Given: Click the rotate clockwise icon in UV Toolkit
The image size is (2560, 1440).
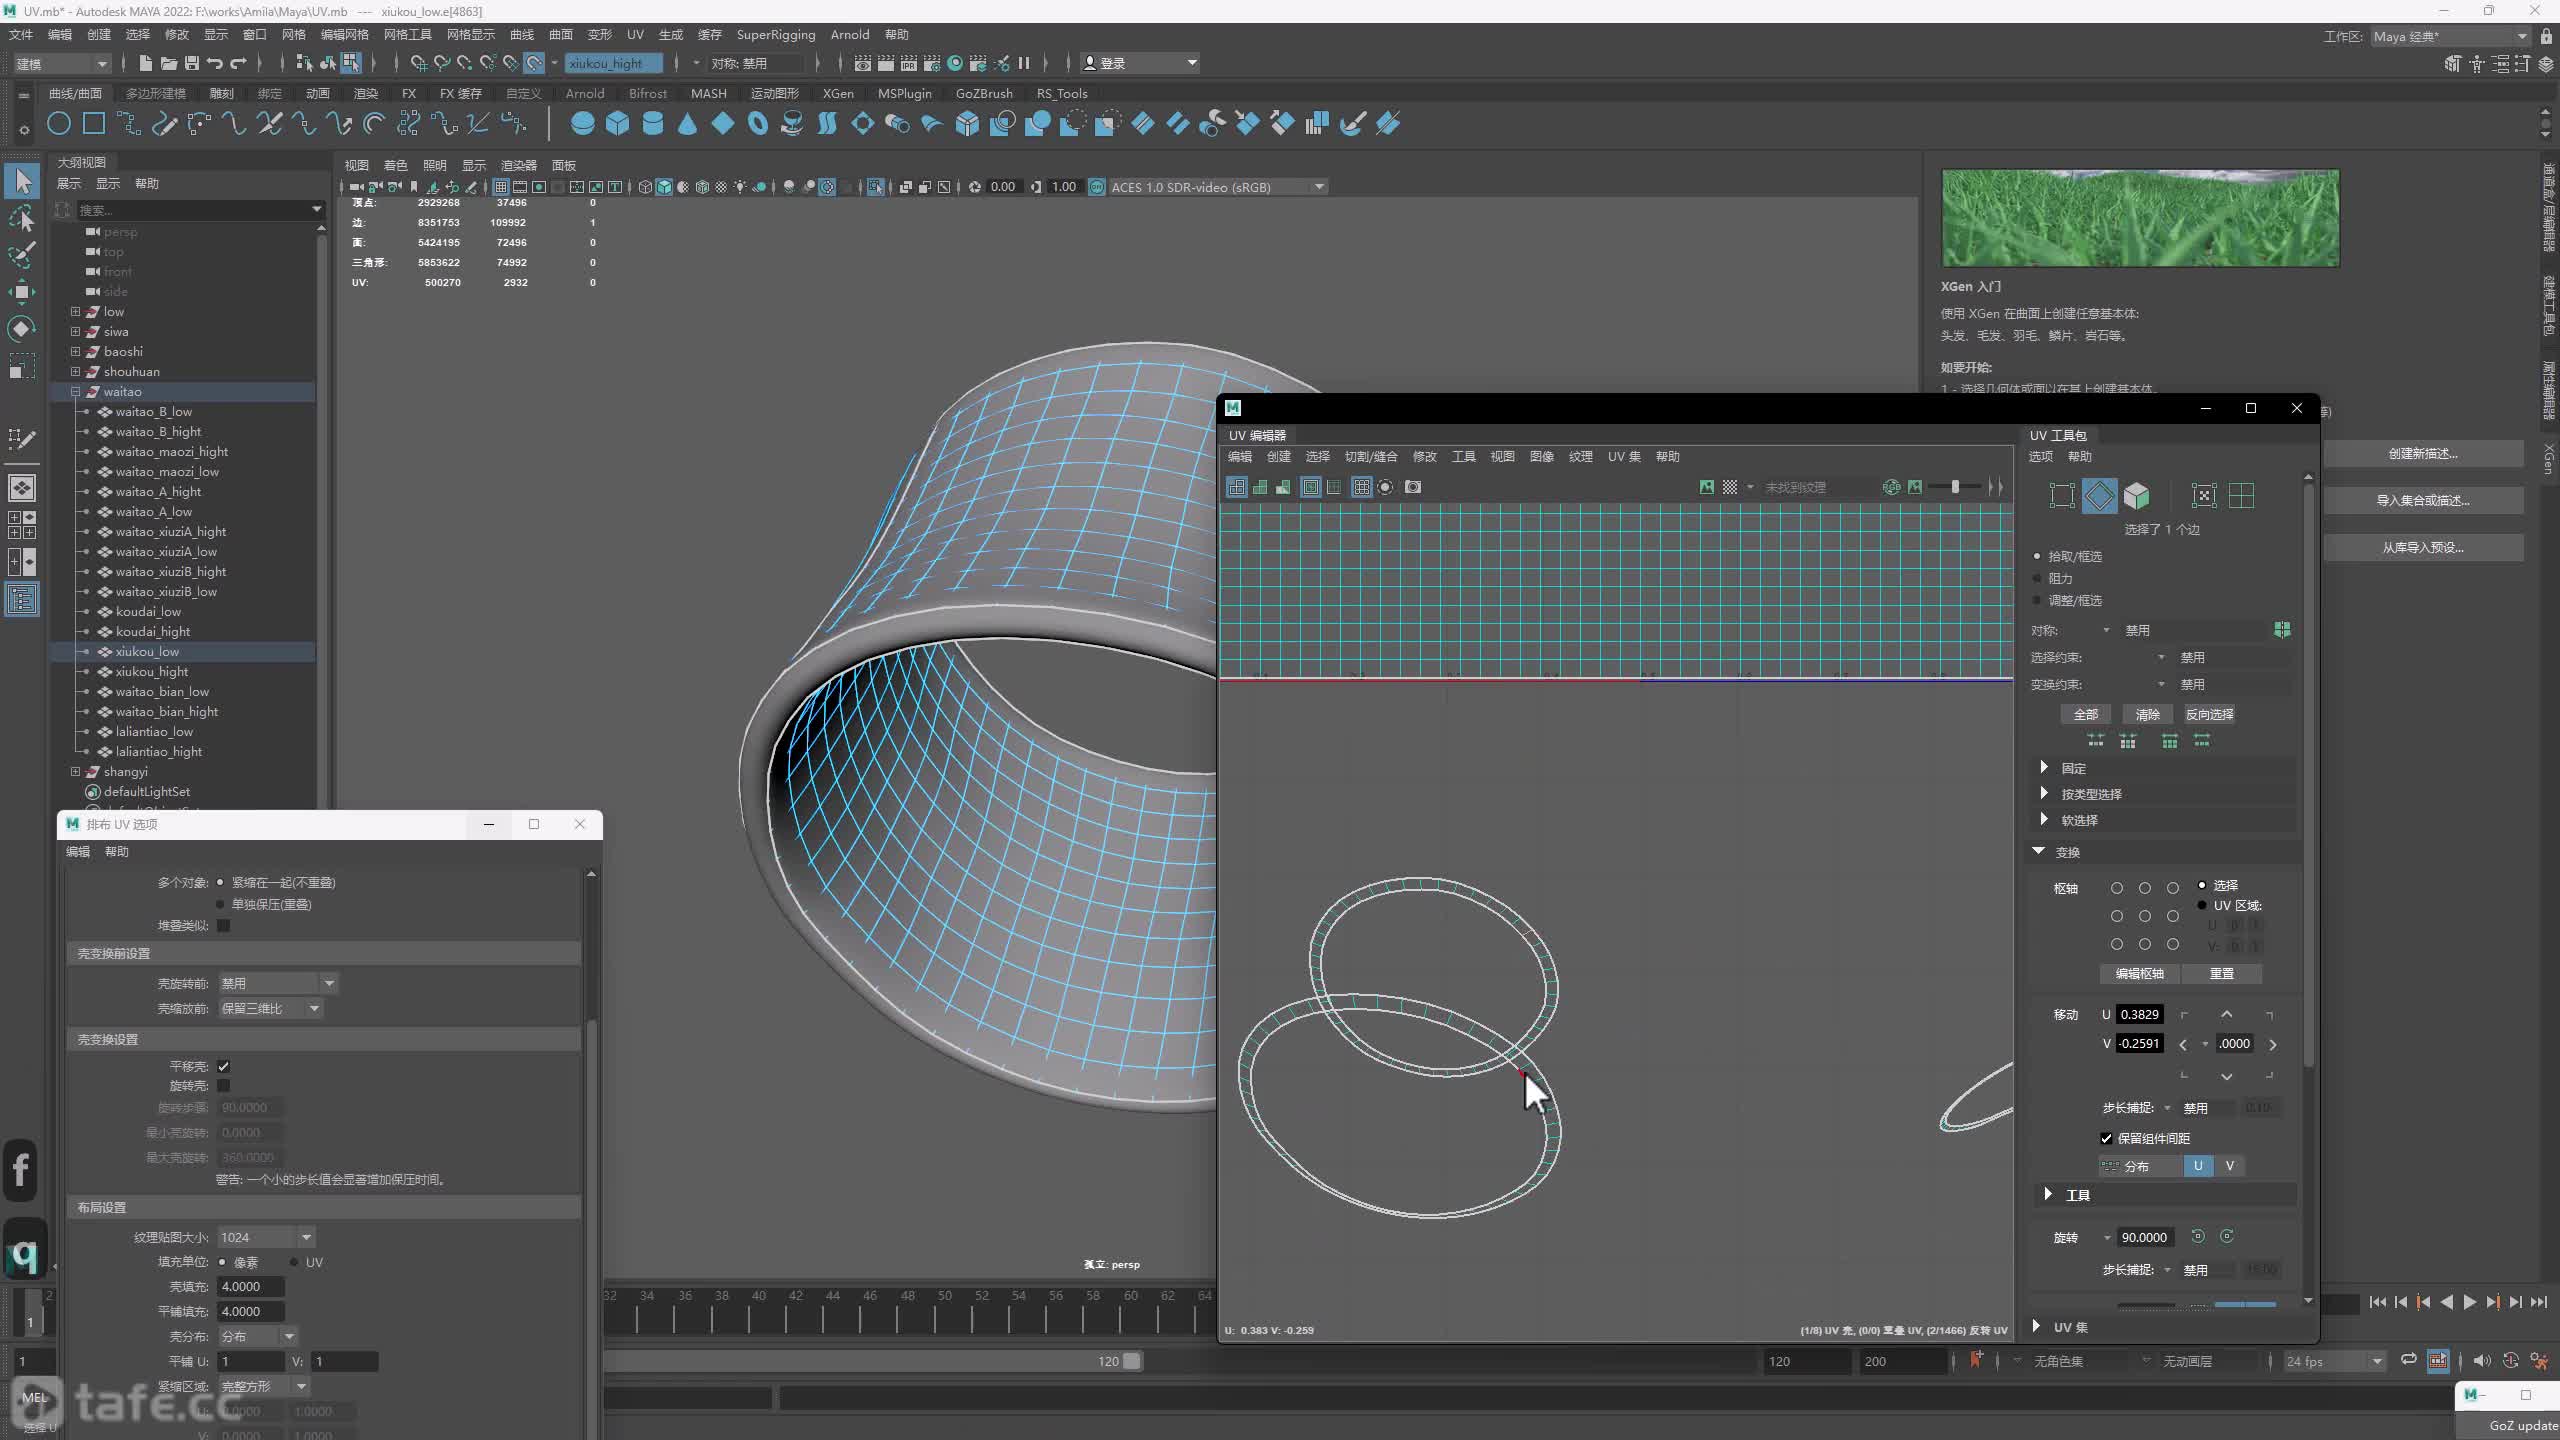Looking at the screenshot, I should (x=2227, y=1237).
